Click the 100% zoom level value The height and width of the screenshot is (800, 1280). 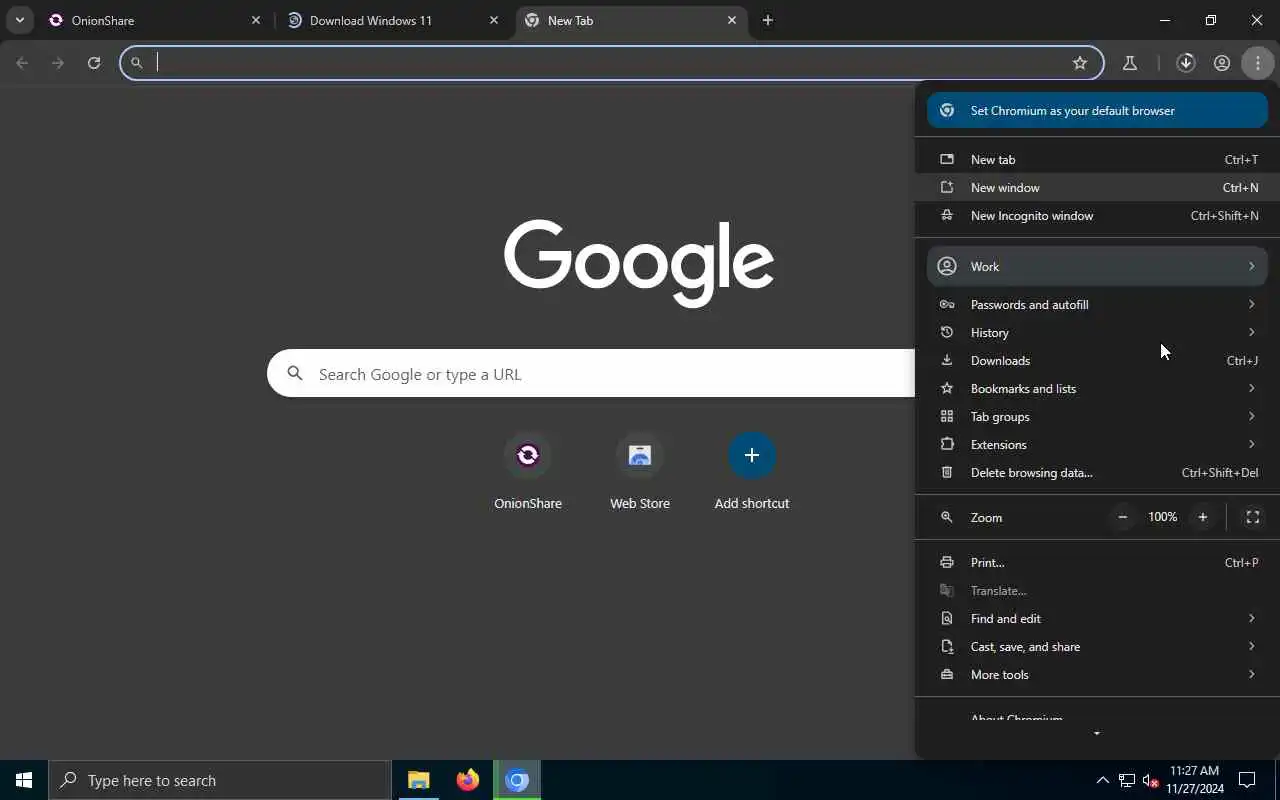pyautogui.click(x=1162, y=517)
